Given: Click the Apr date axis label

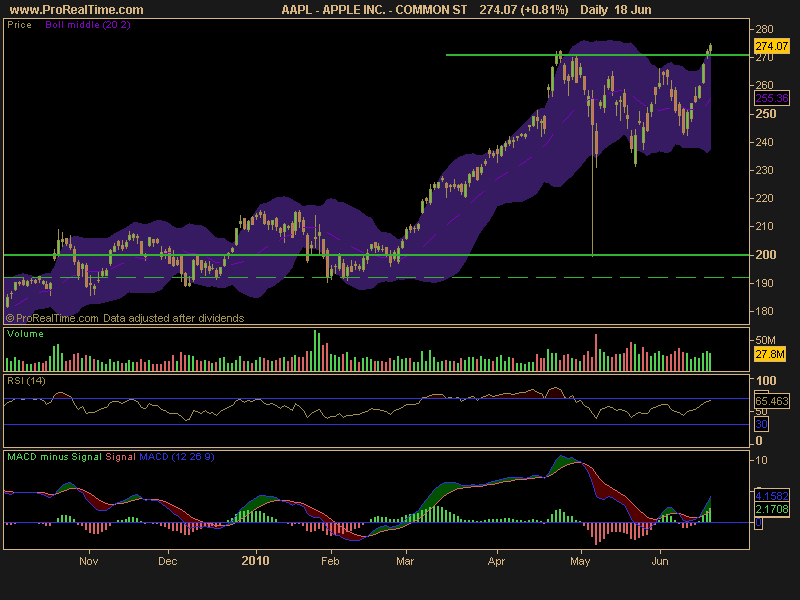Looking at the screenshot, I should coord(496,561).
